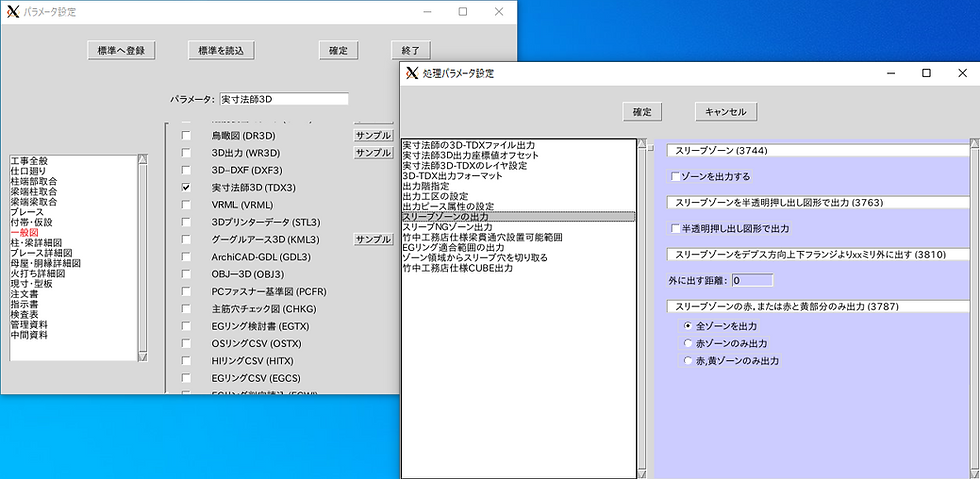Select 出力階指定 list item
This screenshot has width=980, height=479.
coord(426,186)
